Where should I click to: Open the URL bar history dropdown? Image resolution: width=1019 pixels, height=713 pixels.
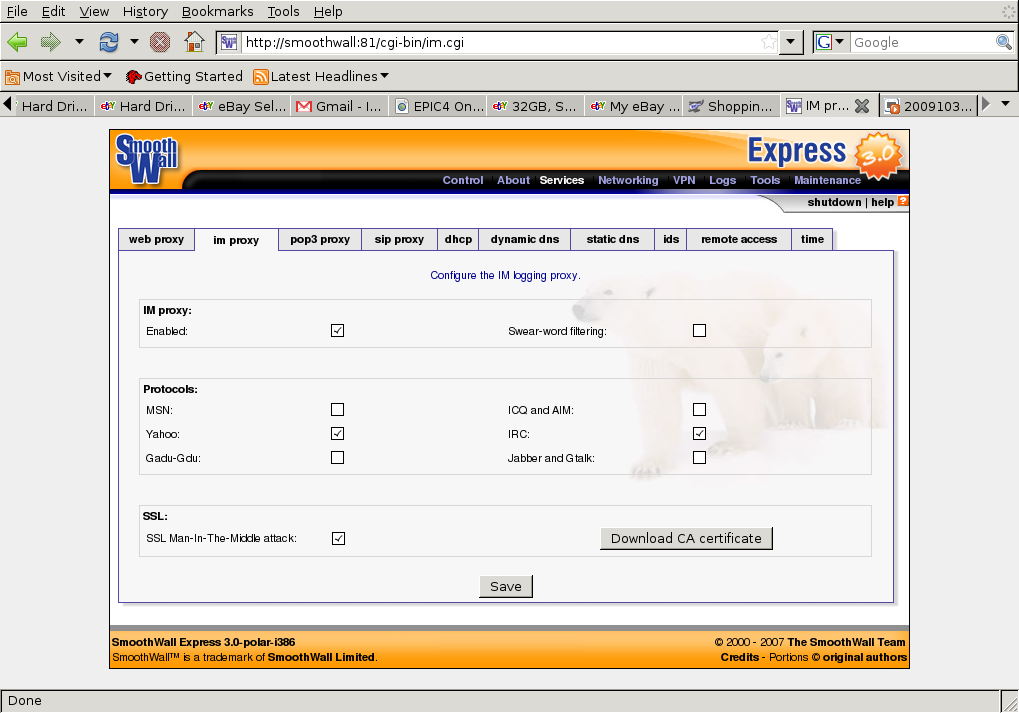coord(791,42)
